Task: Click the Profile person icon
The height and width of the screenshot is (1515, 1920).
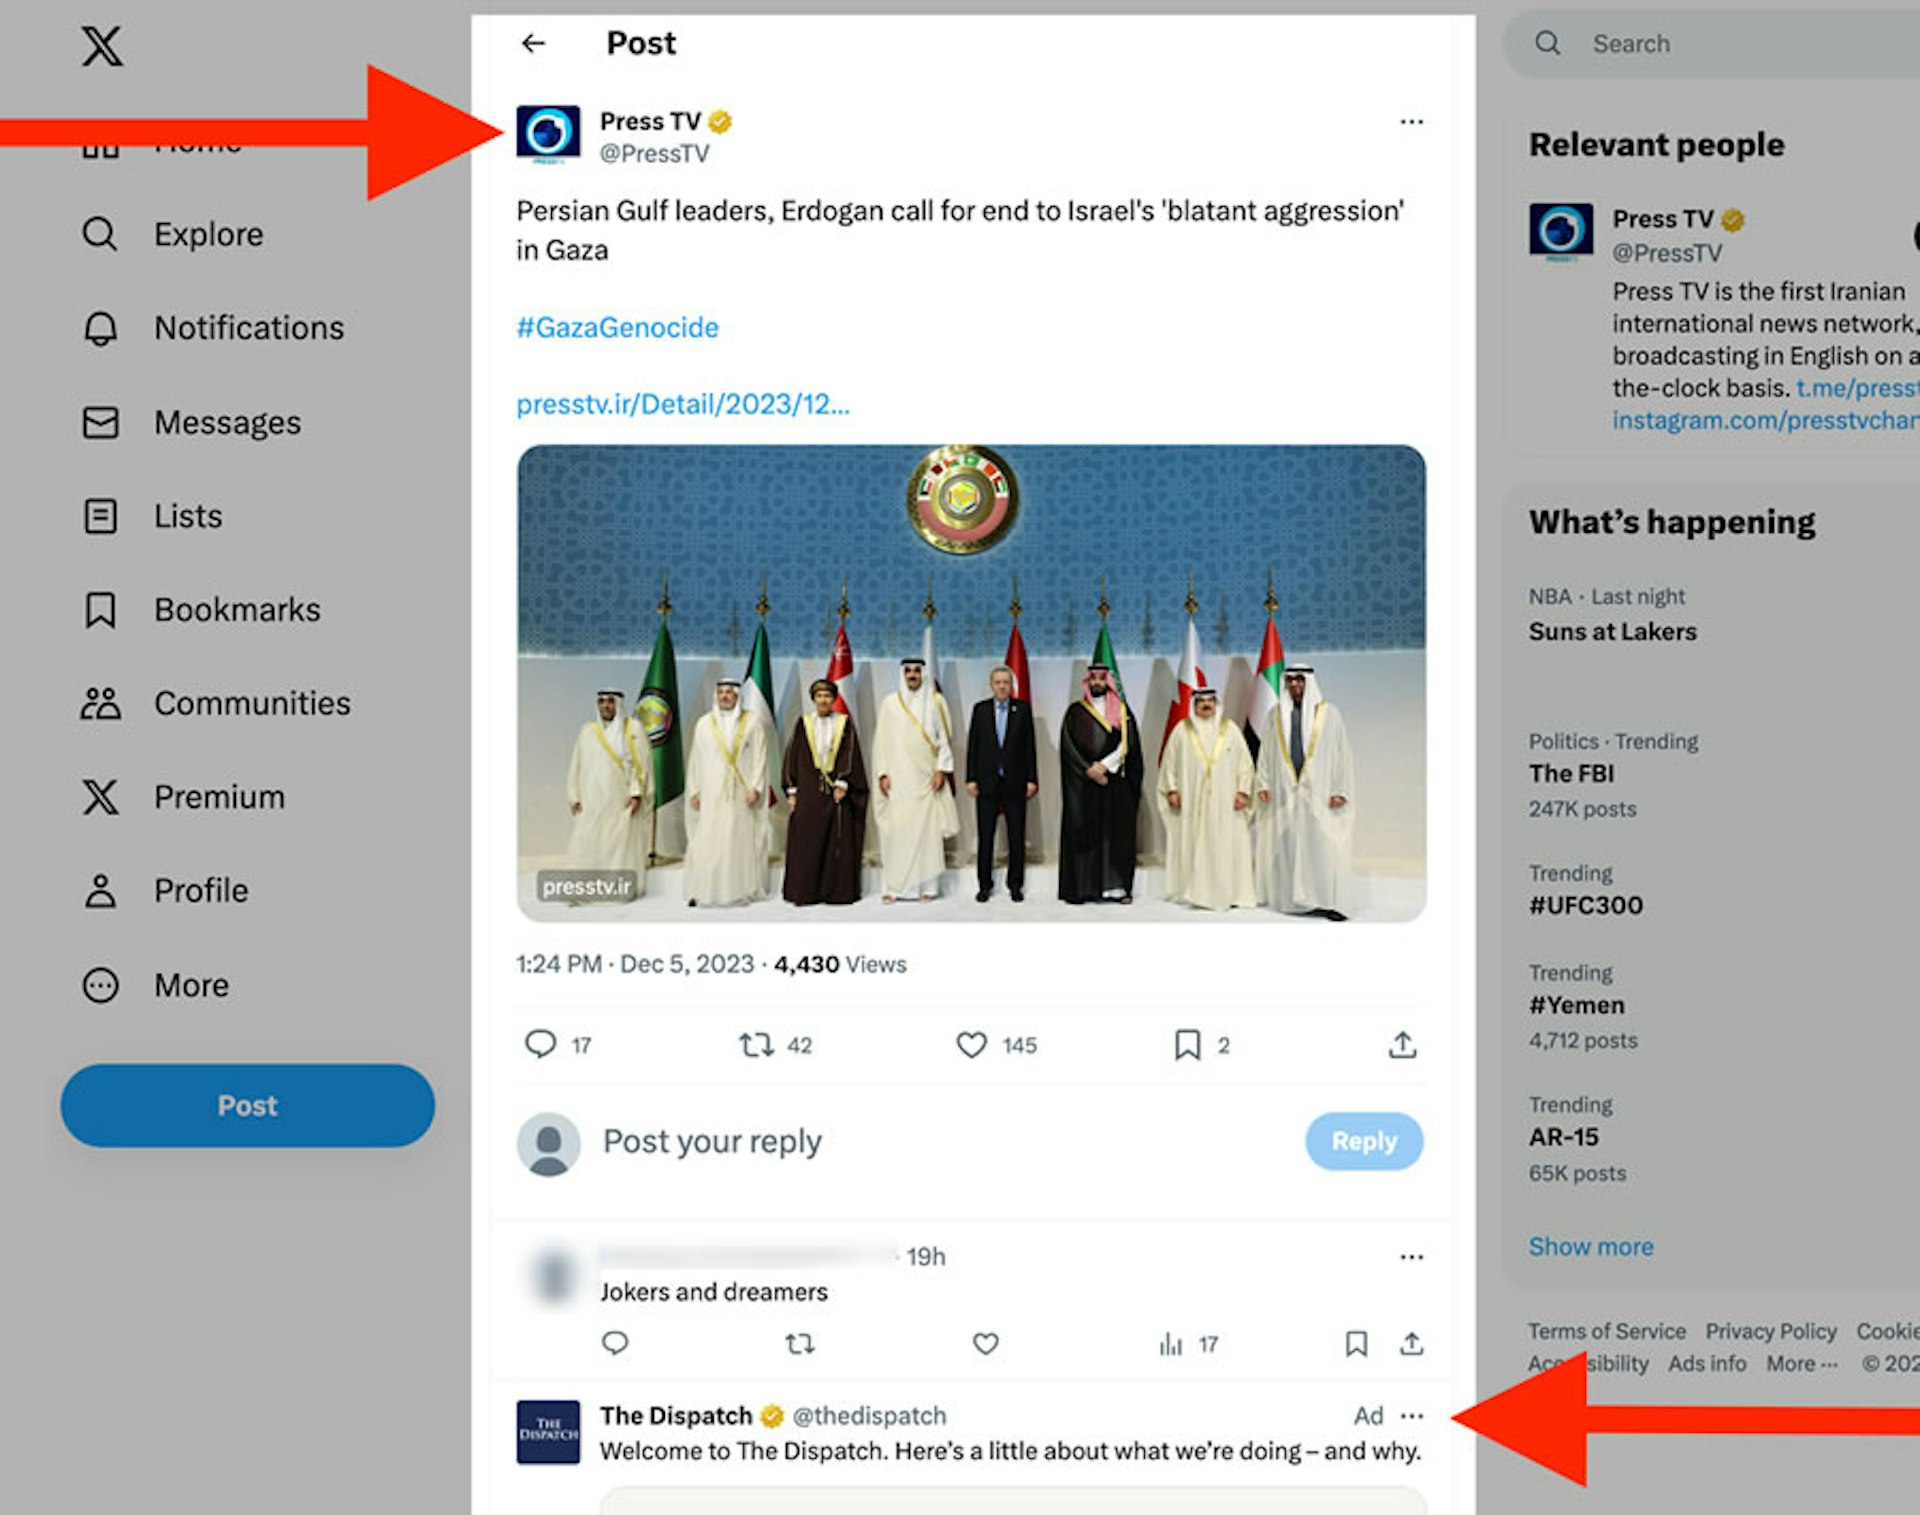Action: coord(100,891)
